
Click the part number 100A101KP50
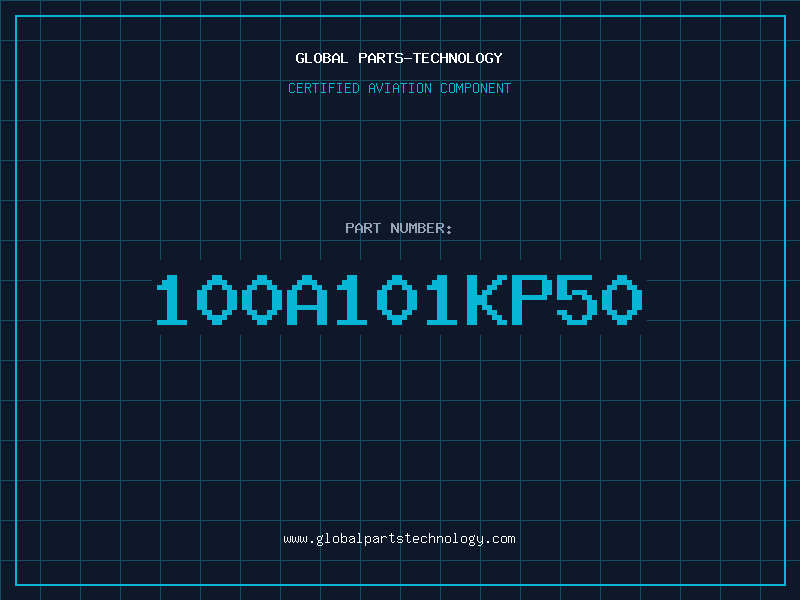tap(399, 299)
